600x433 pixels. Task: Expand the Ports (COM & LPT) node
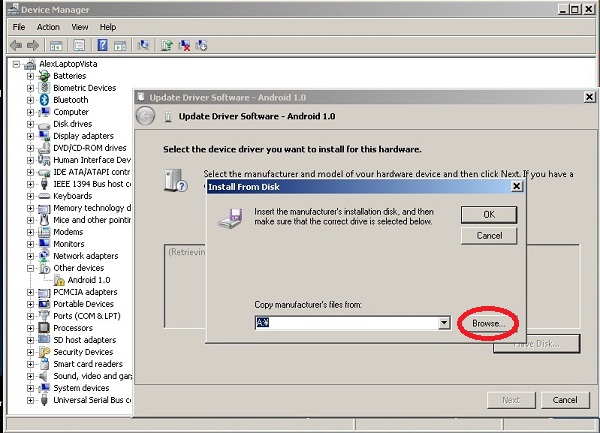coord(30,316)
